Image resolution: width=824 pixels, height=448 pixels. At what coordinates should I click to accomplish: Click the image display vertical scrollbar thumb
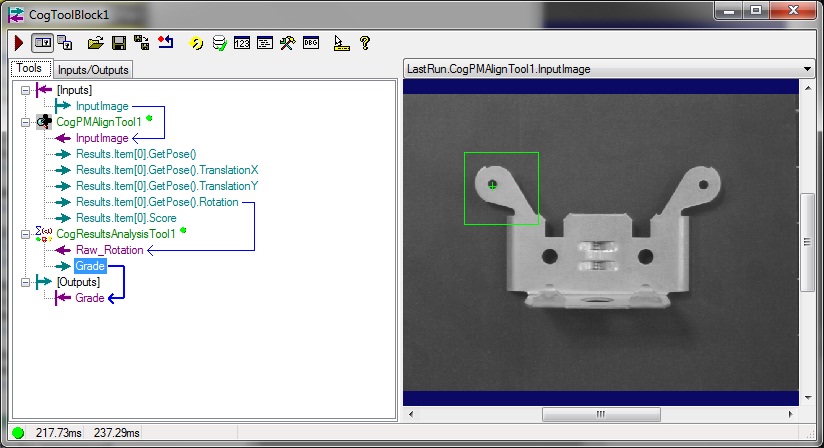[807, 242]
